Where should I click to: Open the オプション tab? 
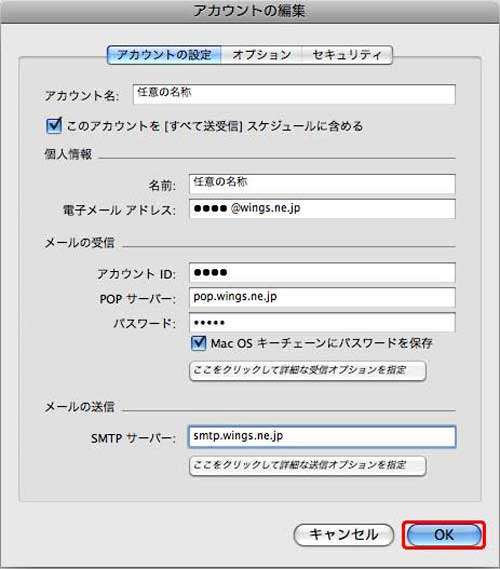(261, 55)
